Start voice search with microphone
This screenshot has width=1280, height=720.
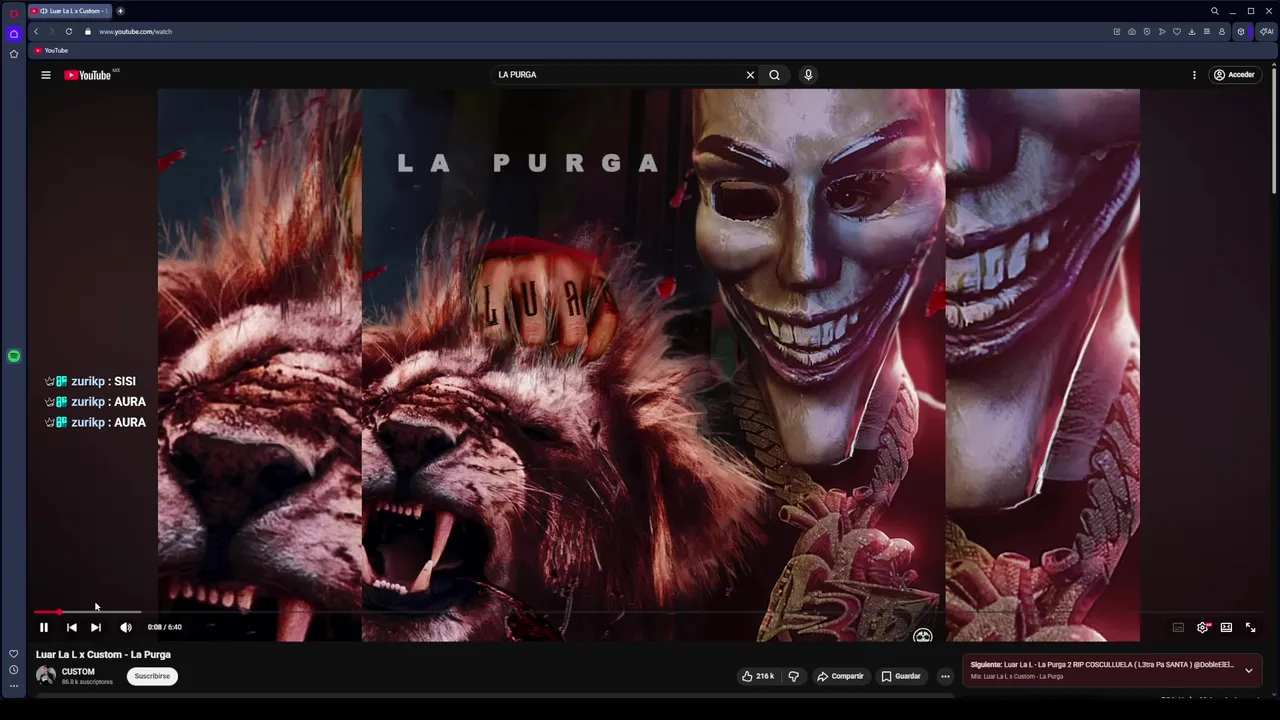pos(808,75)
